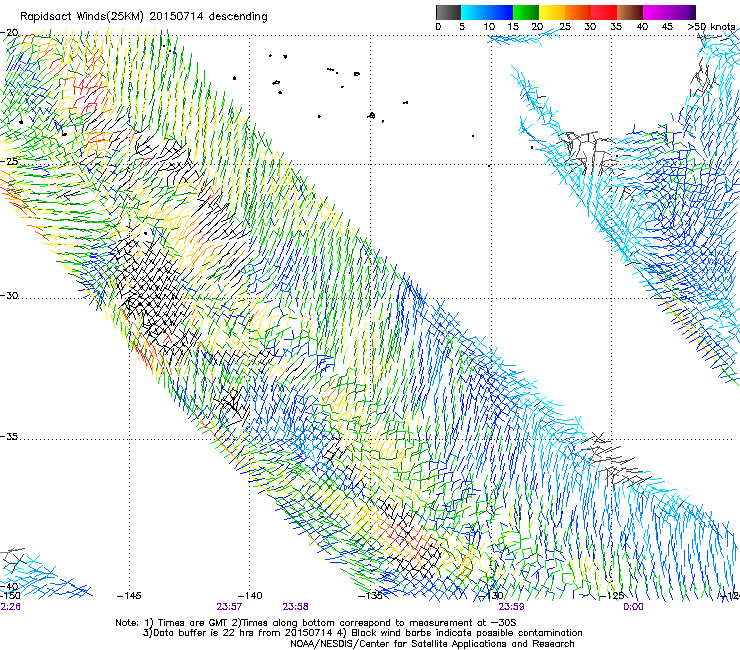The height and width of the screenshot is (650, 740).
Task: Click the '-150' longitude label
Action: point(10,596)
